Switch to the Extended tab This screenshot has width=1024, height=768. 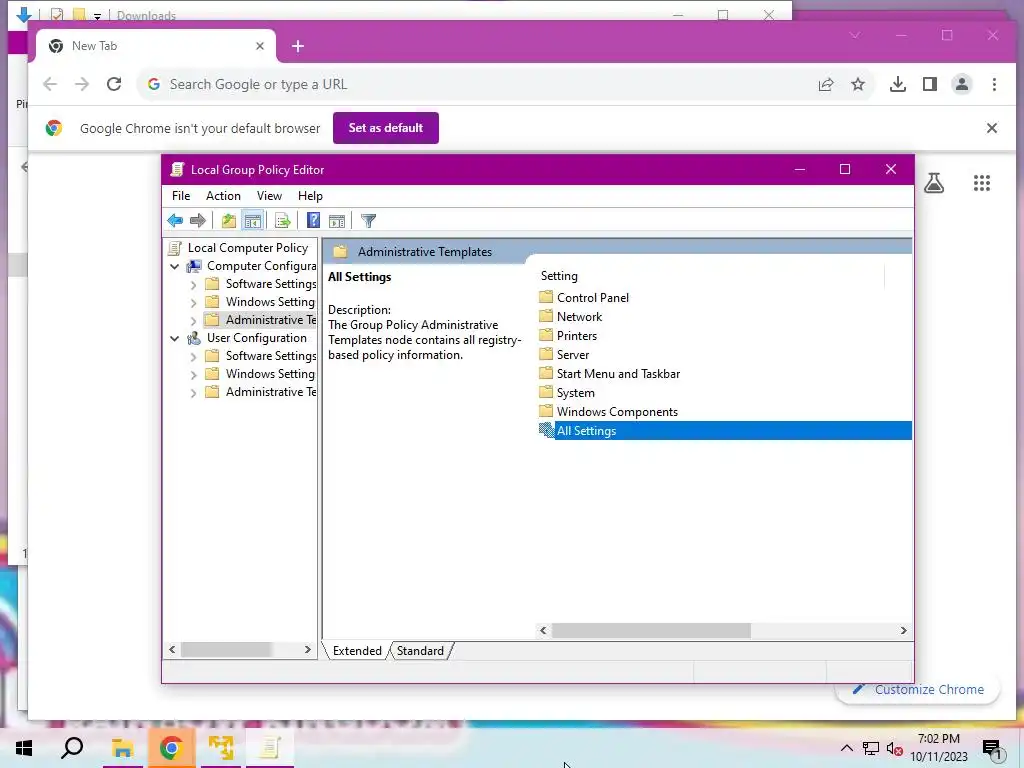357,650
